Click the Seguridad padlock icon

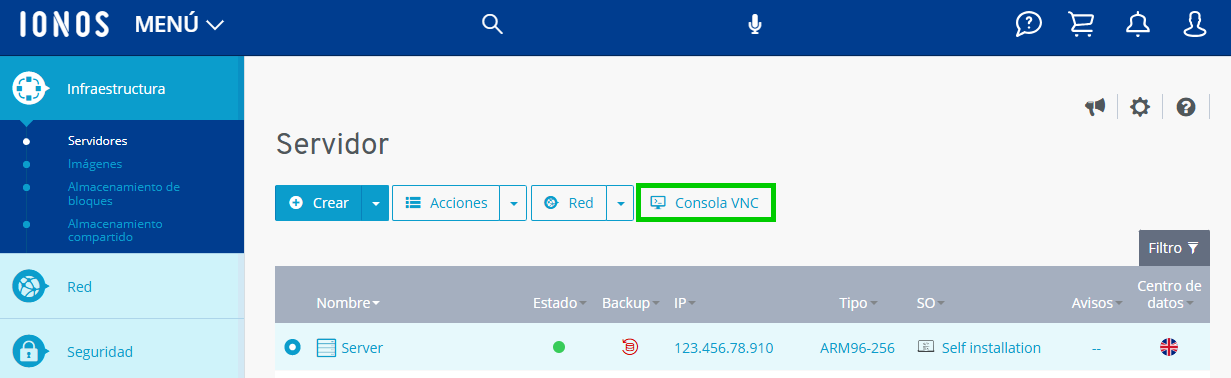(30, 351)
